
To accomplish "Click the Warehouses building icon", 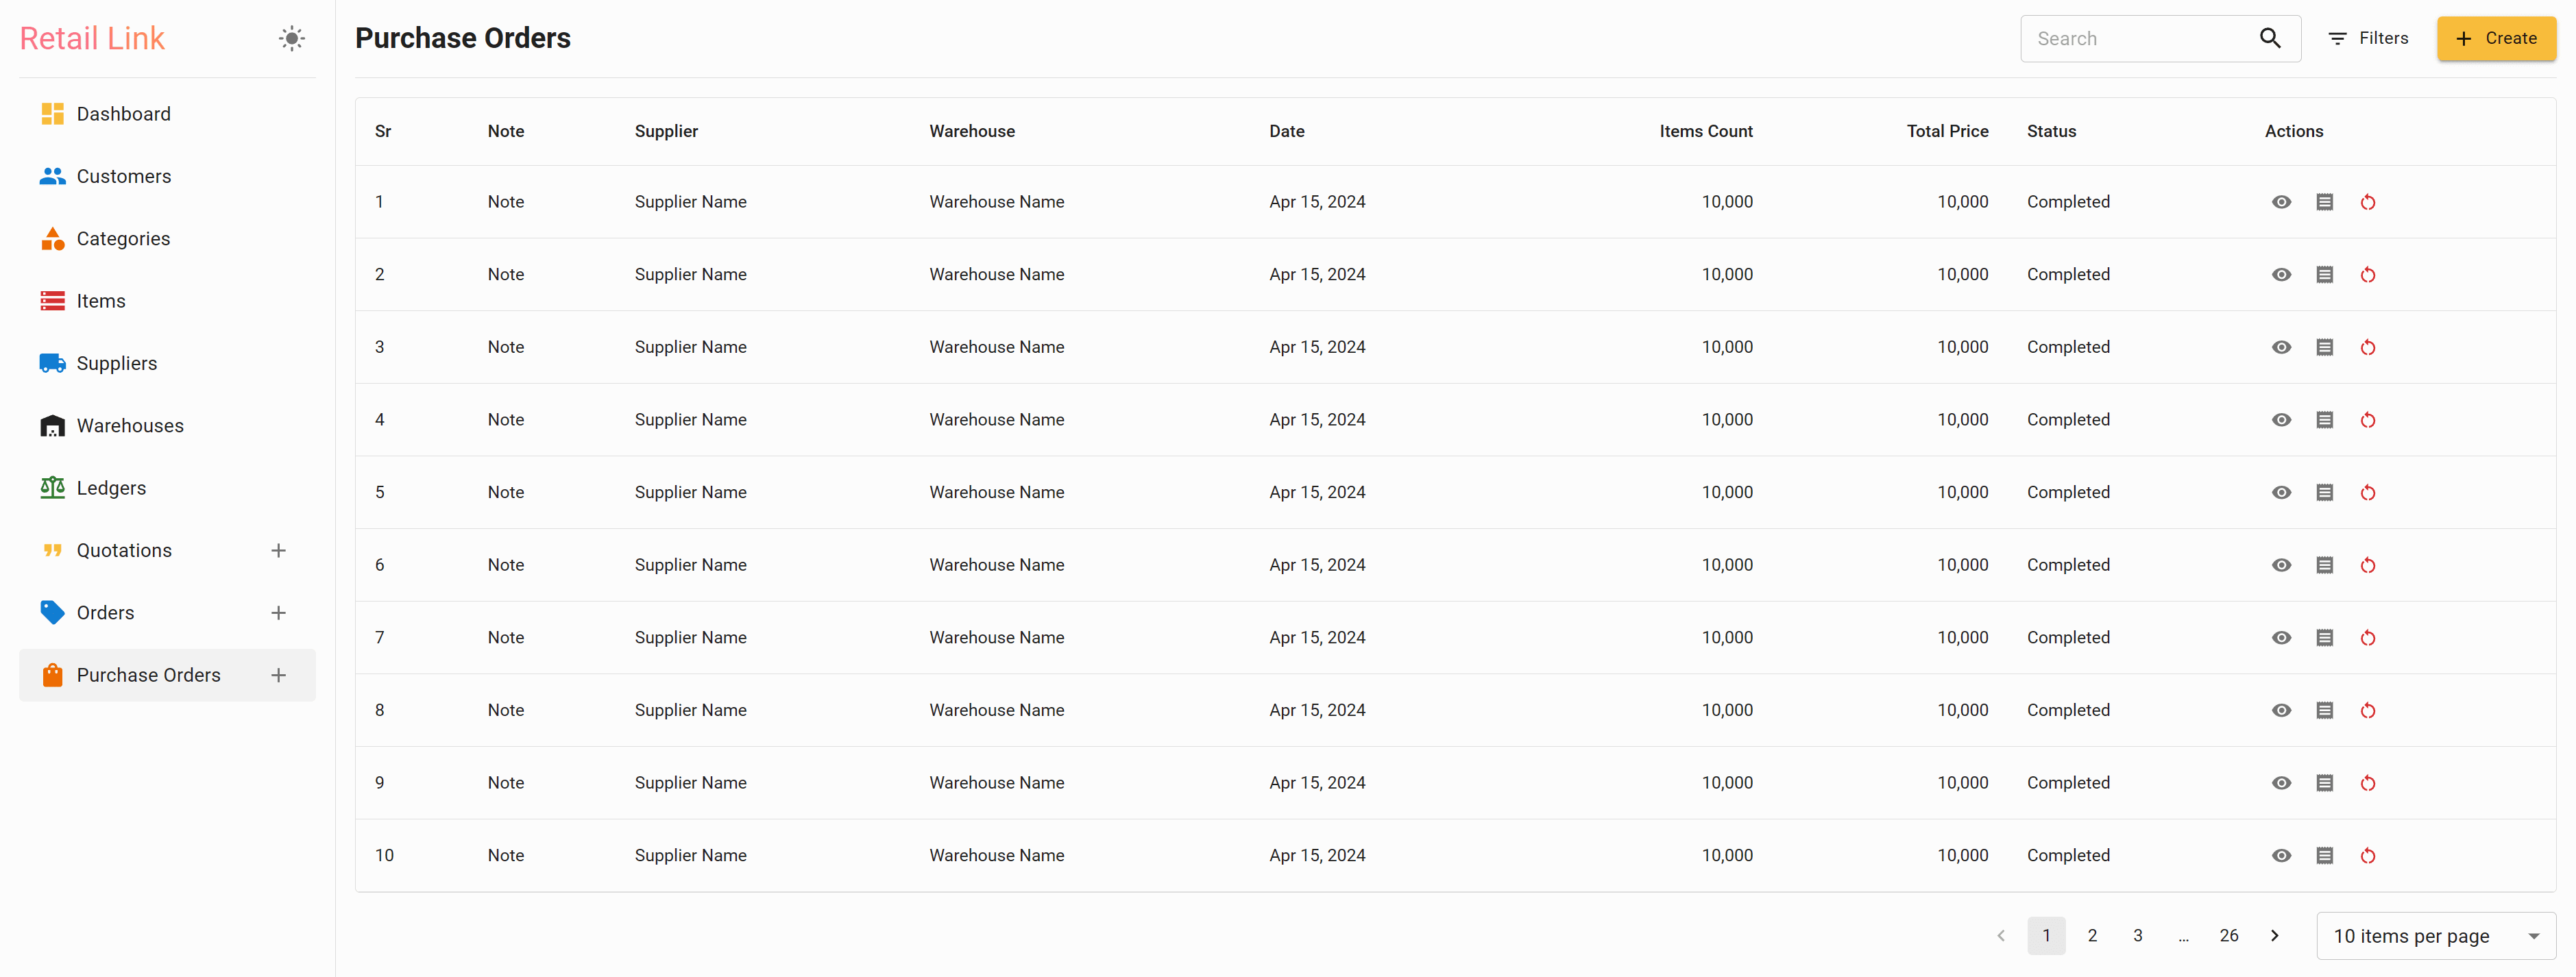I will pos(52,426).
